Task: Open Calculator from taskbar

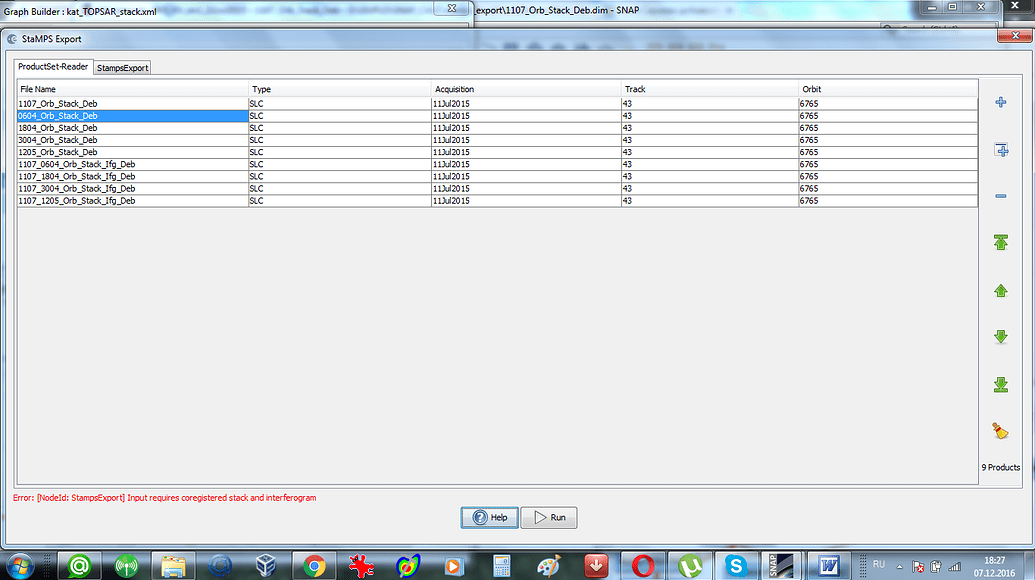Action: click(x=502, y=566)
